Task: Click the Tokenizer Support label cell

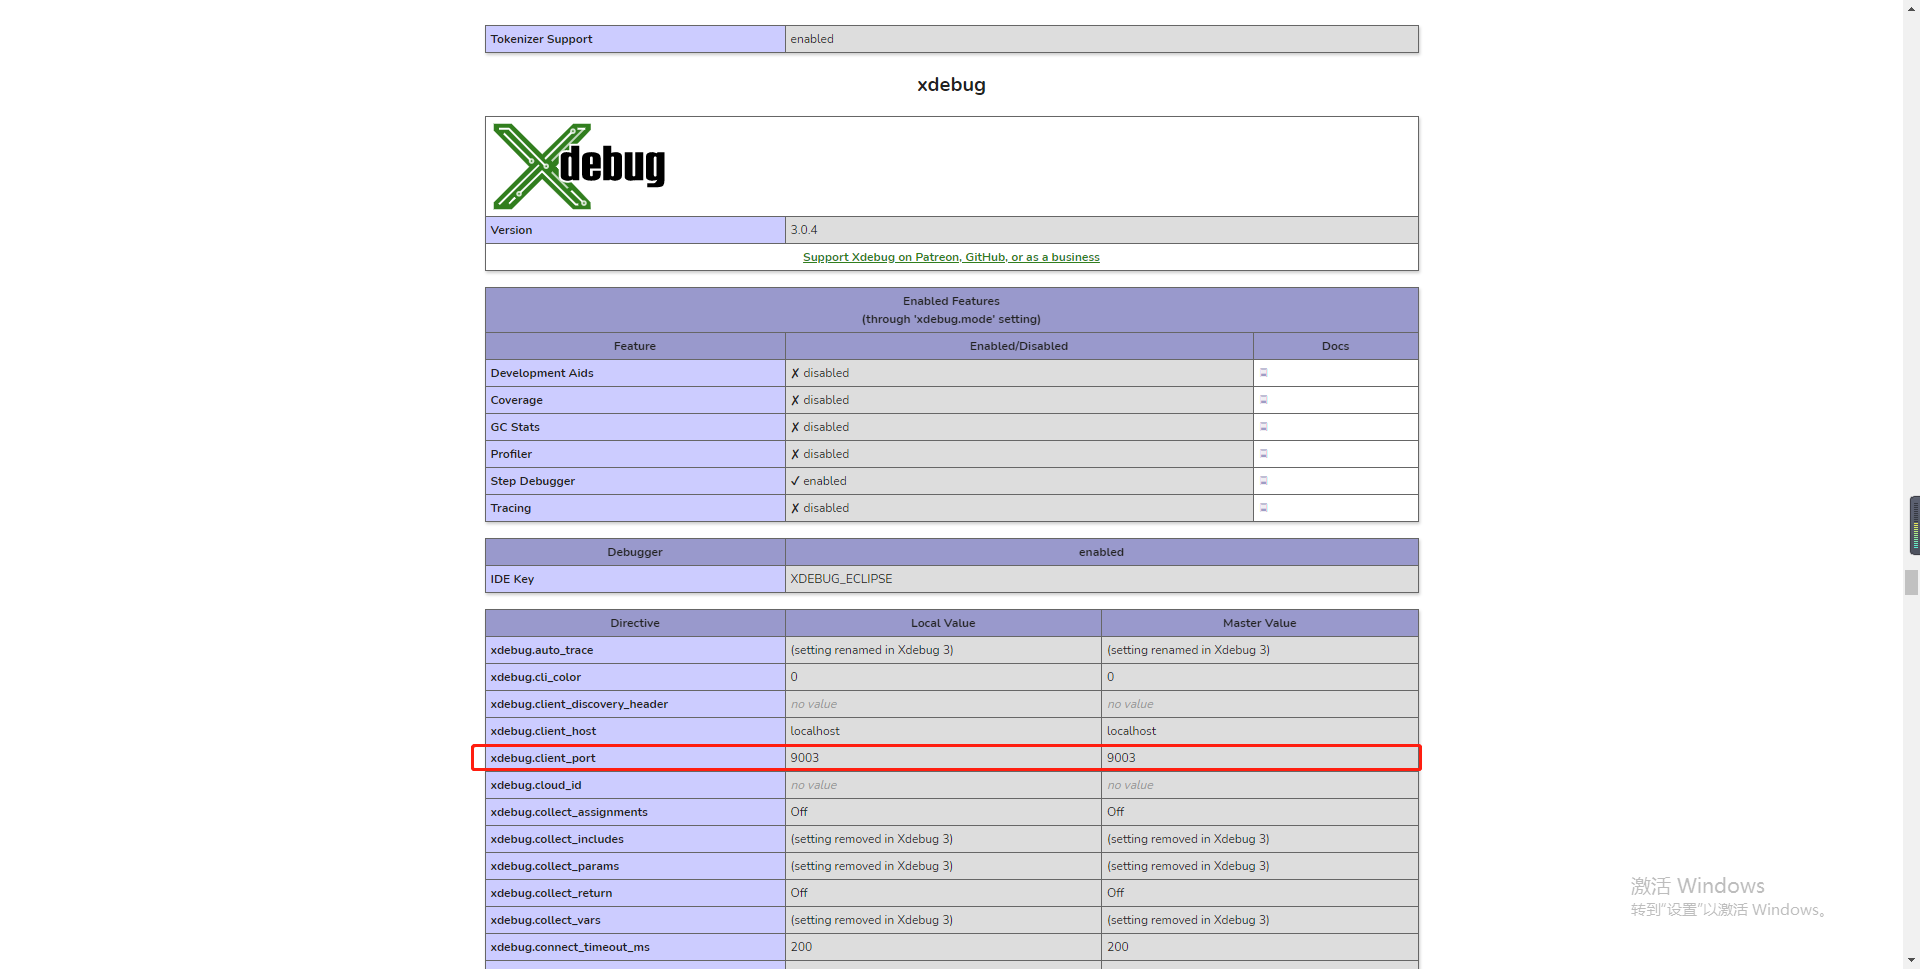Action: tap(541, 39)
